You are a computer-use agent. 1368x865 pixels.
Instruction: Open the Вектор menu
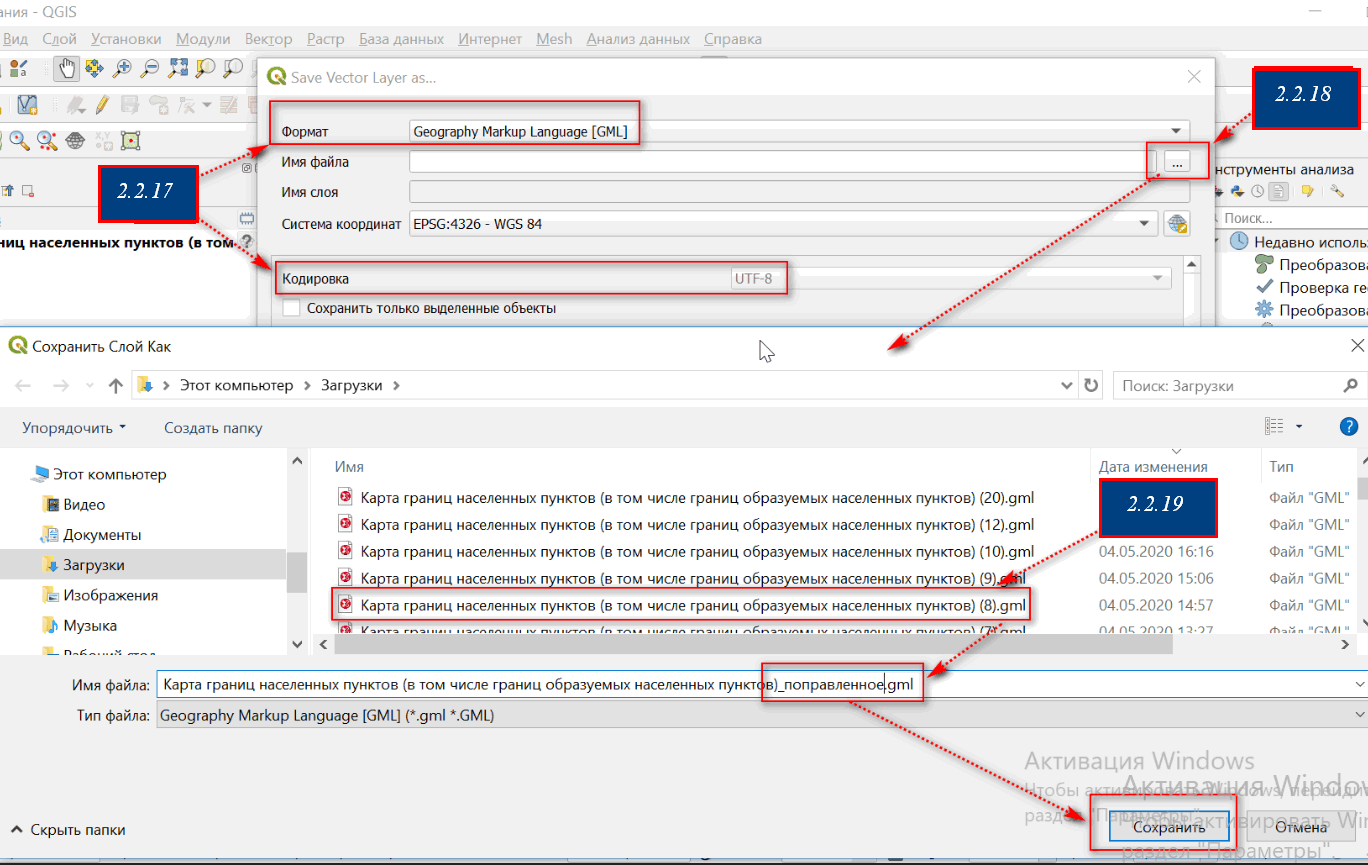(x=268, y=39)
